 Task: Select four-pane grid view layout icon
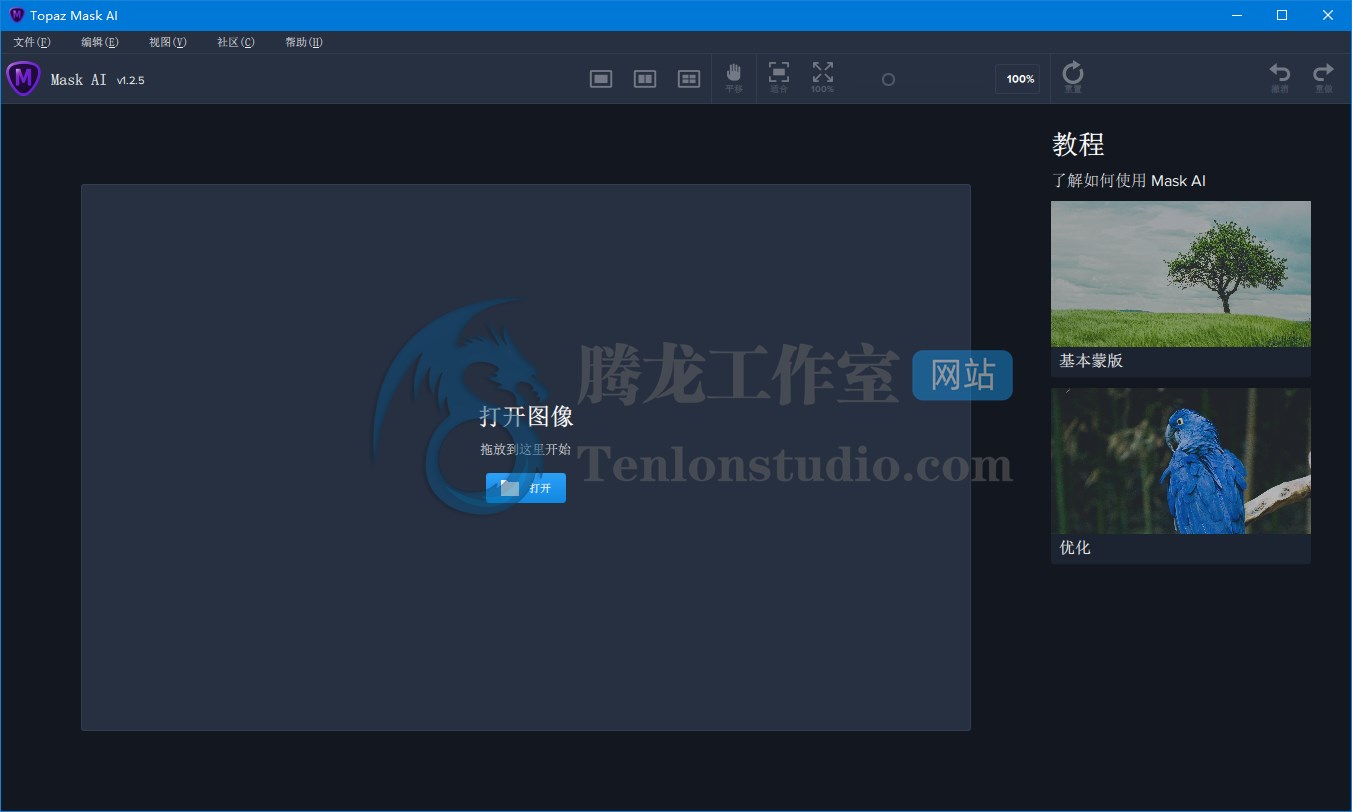coord(689,79)
